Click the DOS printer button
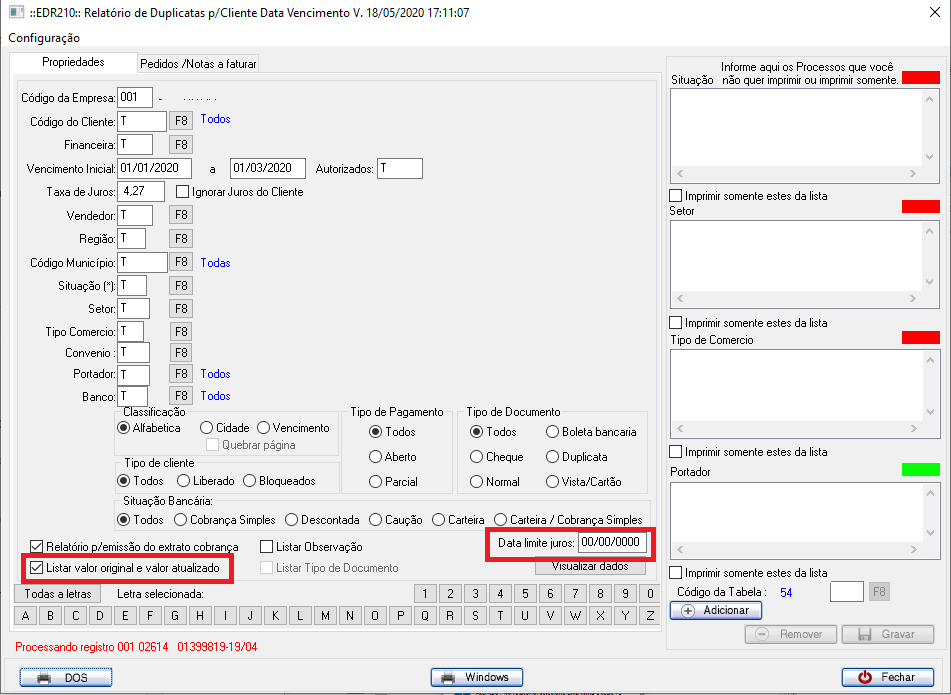Image resolution: width=951 pixels, height=695 pixels. coord(65,677)
